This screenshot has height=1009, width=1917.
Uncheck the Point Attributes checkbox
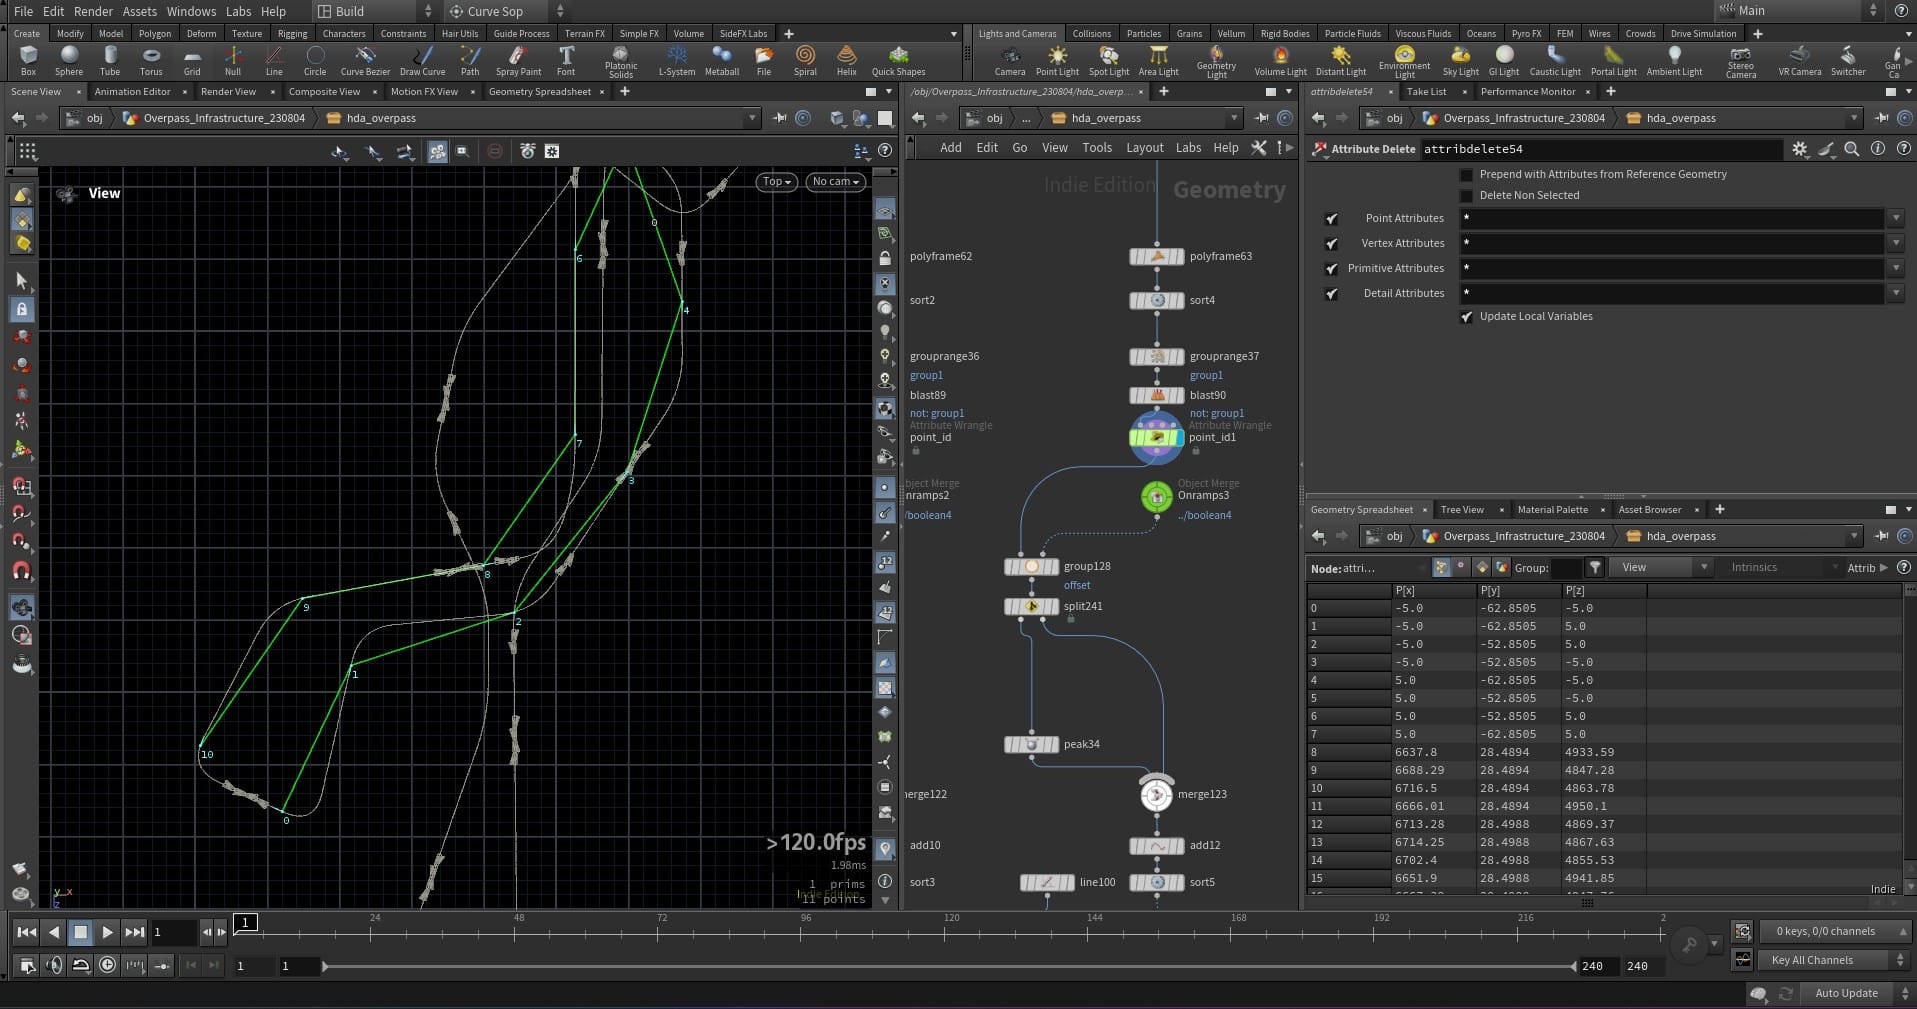1331,219
